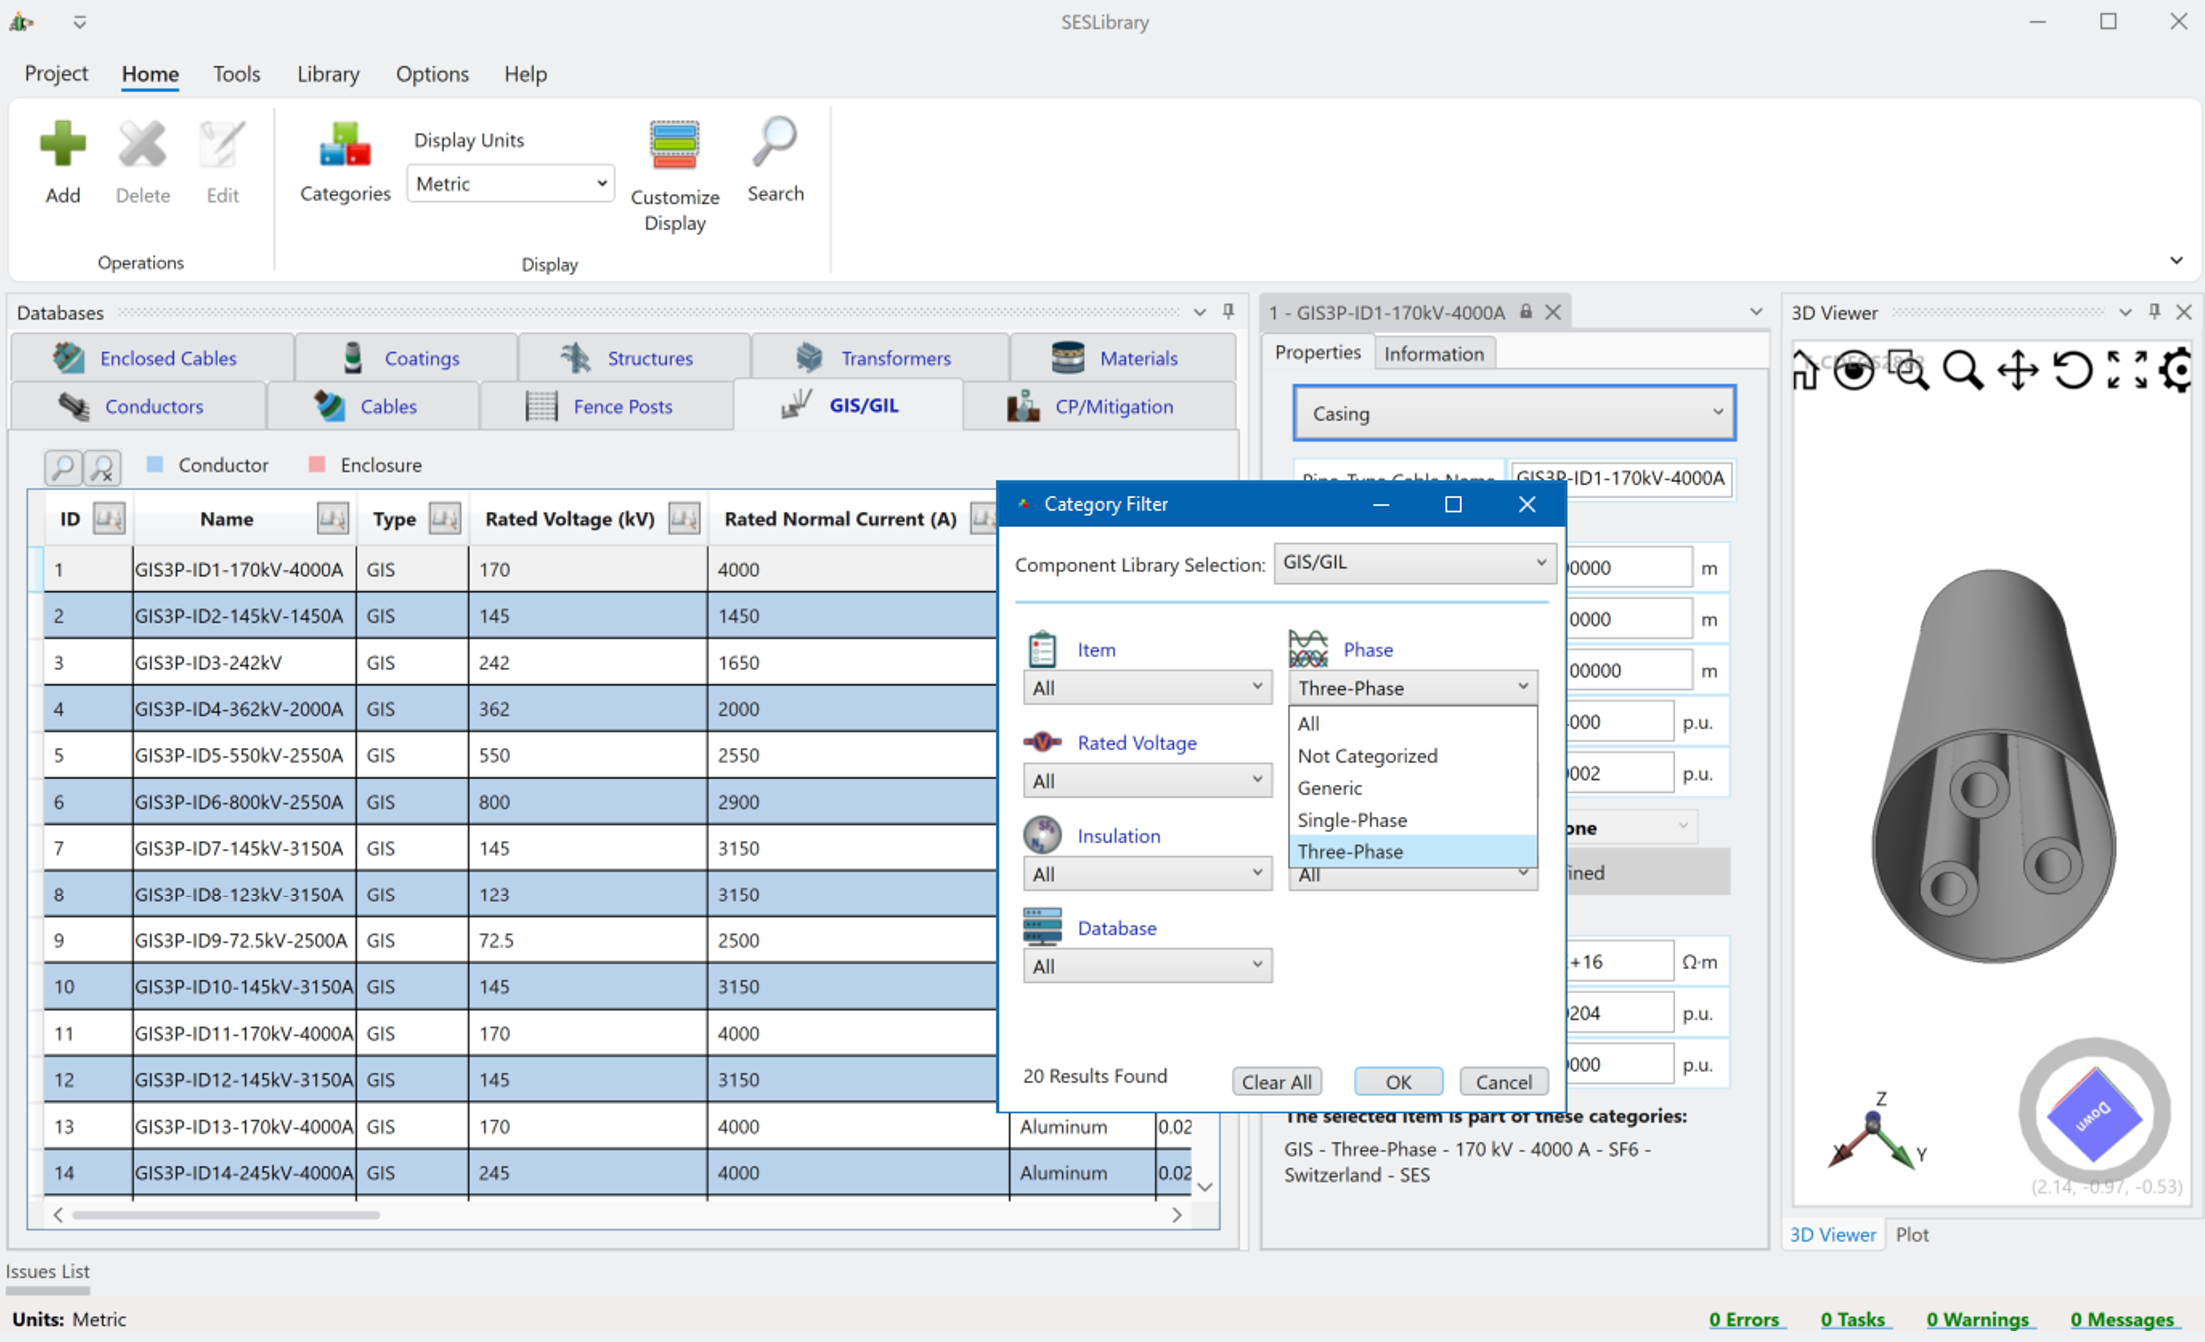Click the table's vertical scroll down arrow

pyautogui.click(x=1205, y=1187)
